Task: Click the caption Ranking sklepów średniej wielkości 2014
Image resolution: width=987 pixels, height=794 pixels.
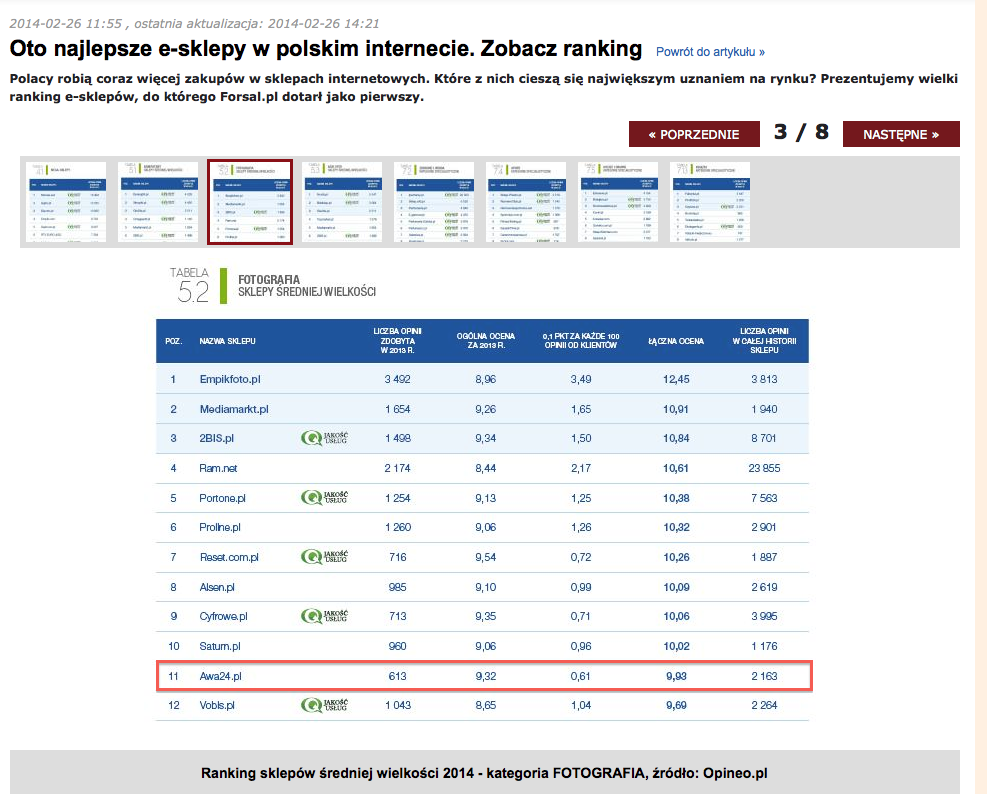Action: point(484,773)
